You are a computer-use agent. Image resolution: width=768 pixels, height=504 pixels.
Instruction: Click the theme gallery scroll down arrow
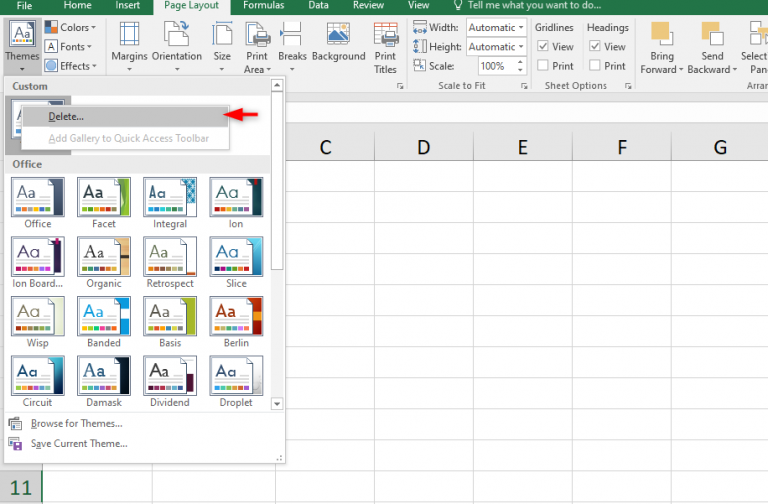click(277, 404)
